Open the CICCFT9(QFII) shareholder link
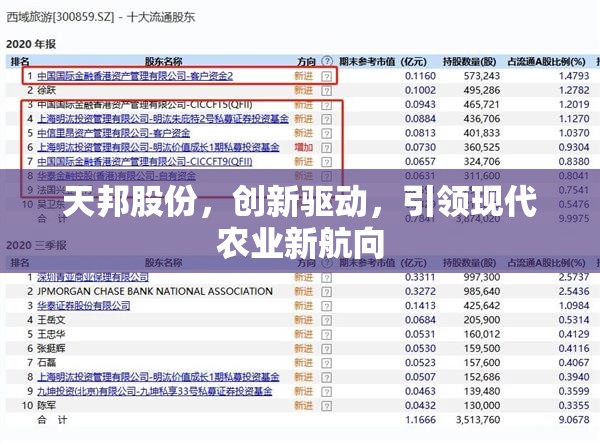This screenshot has width=600, height=443. pos(145,161)
